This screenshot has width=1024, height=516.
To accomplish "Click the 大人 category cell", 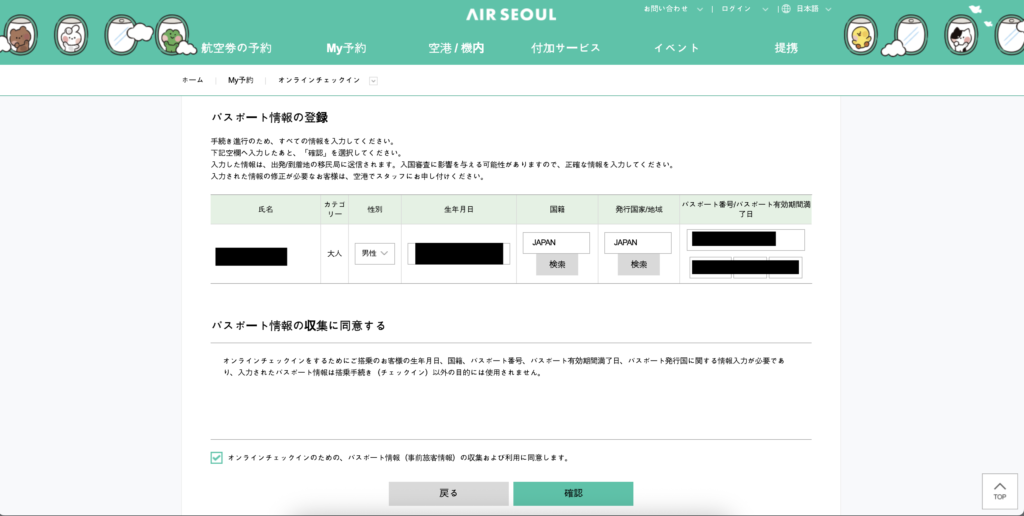I will click(x=334, y=253).
